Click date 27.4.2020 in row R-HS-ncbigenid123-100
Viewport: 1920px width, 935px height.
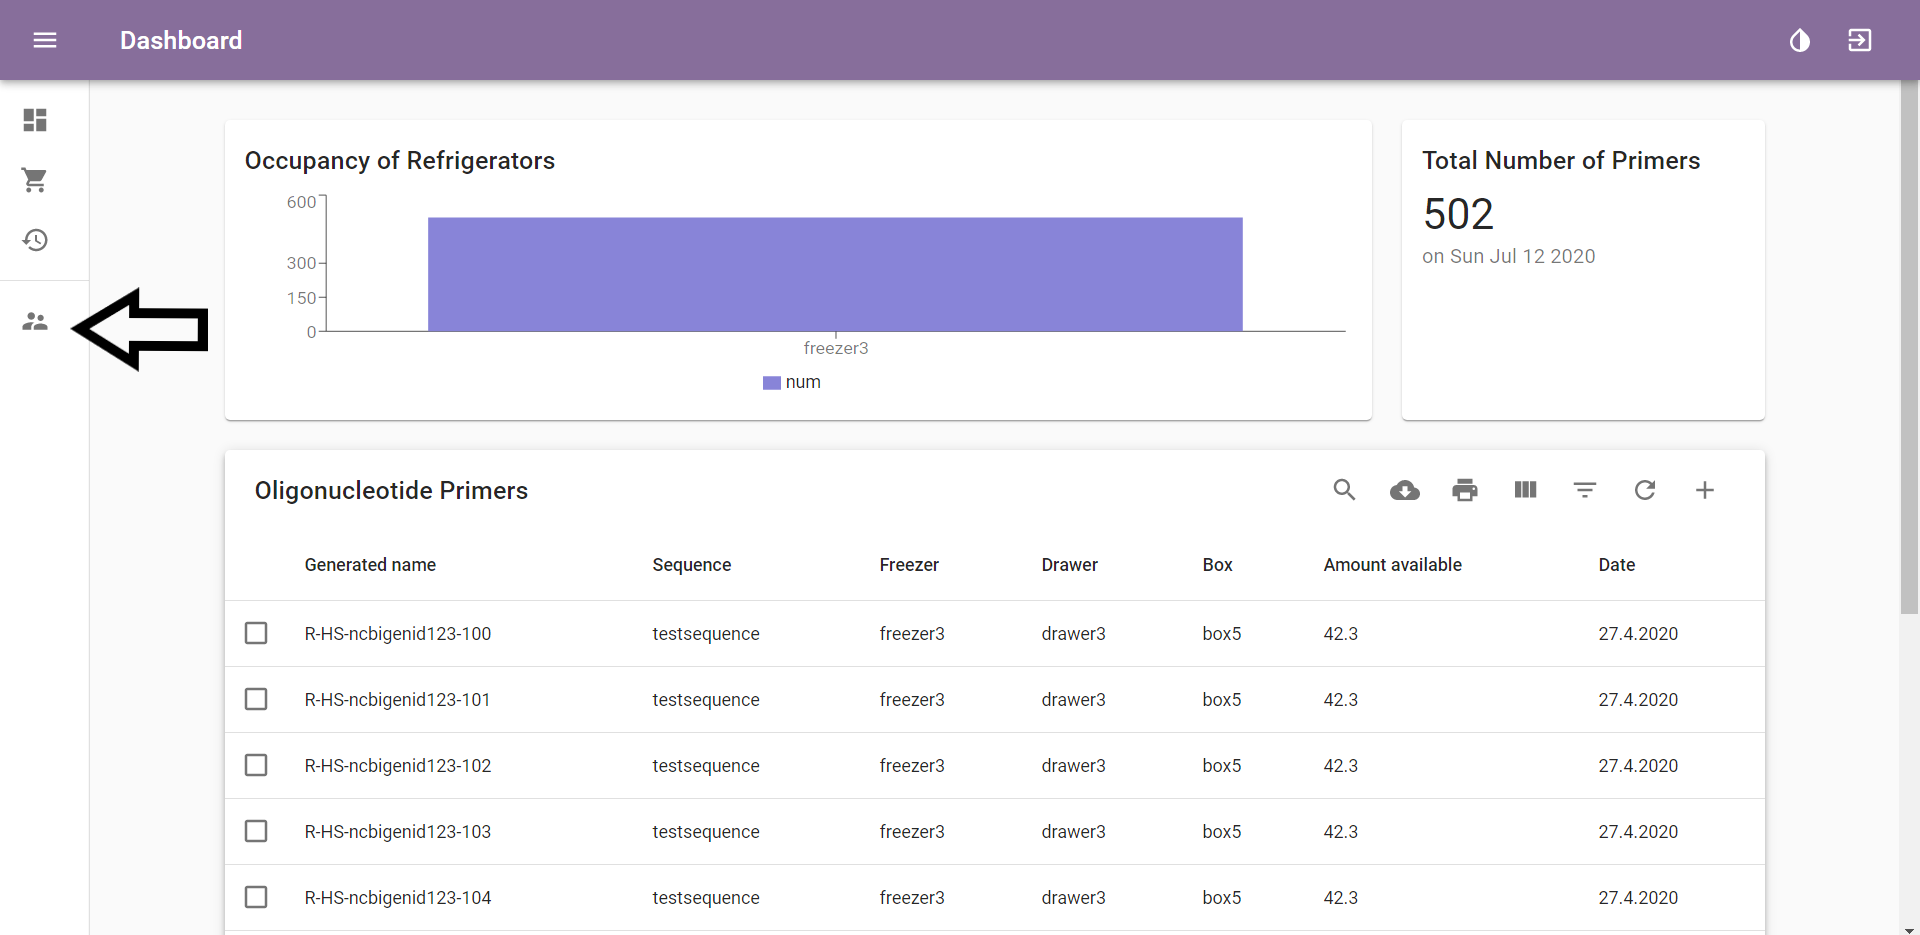(1638, 633)
